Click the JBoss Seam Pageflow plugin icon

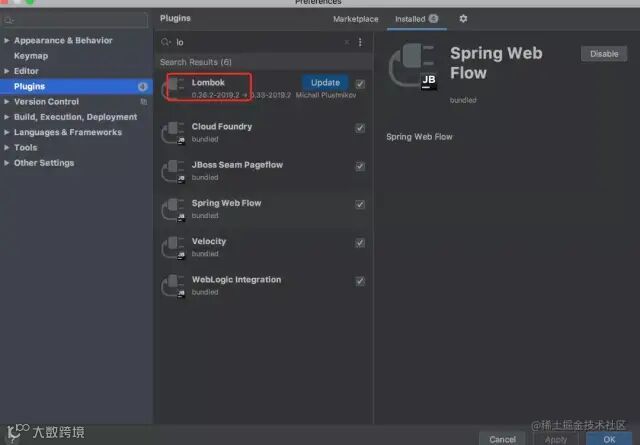[x=173, y=171]
